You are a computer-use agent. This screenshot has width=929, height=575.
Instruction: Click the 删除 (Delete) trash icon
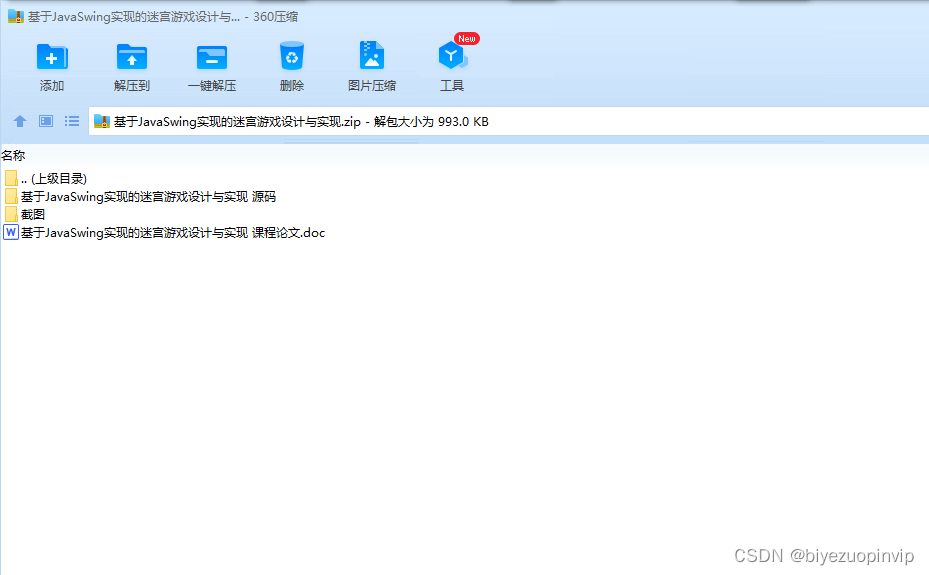coord(291,56)
